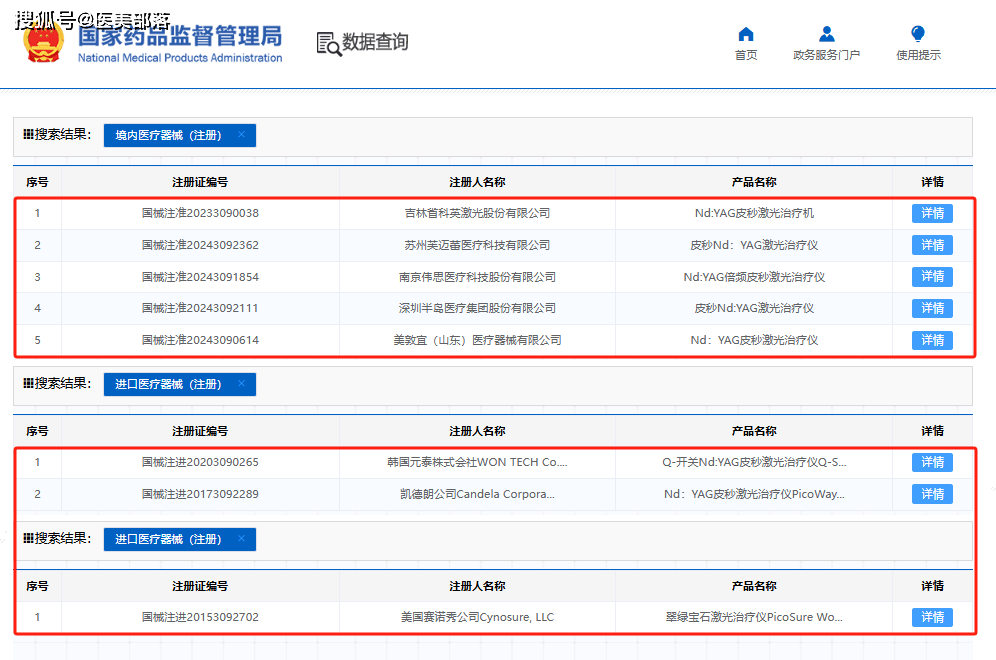
Task: Click registration number 国械注进20203090265
Action: 200,462
